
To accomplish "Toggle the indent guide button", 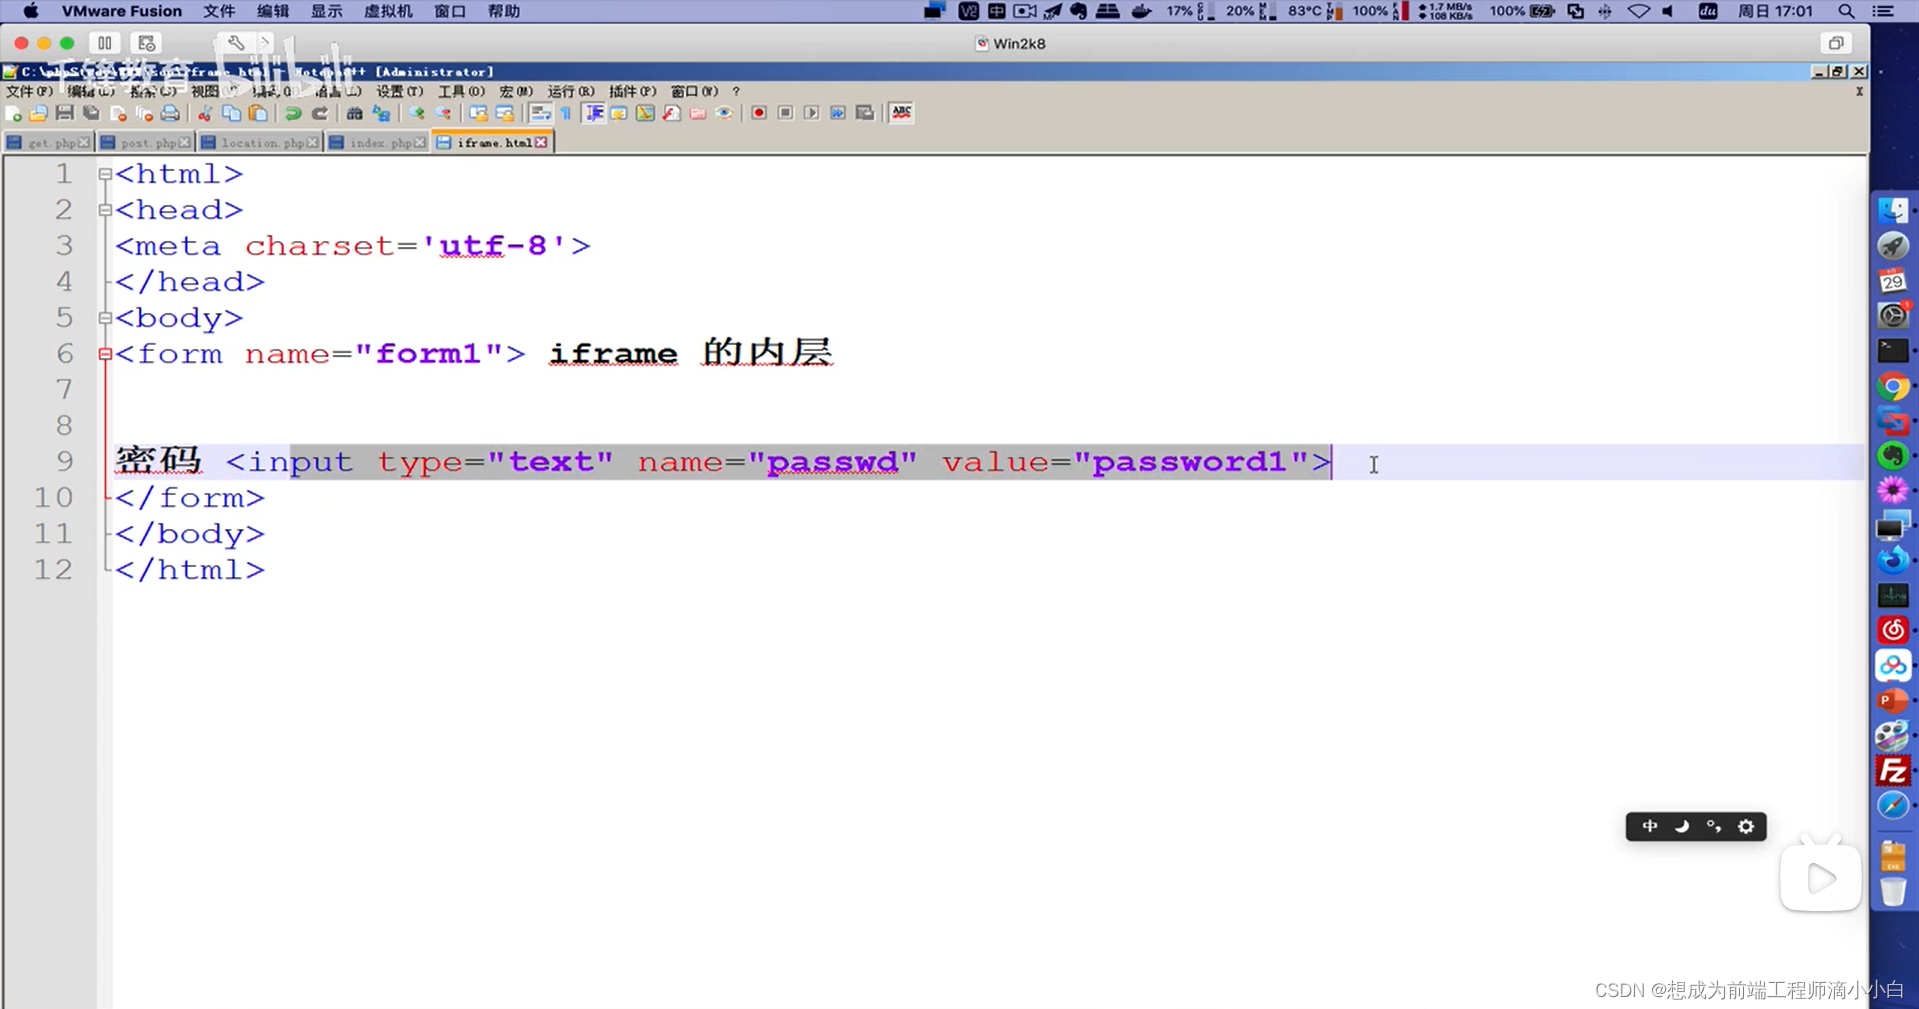I will (x=594, y=113).
